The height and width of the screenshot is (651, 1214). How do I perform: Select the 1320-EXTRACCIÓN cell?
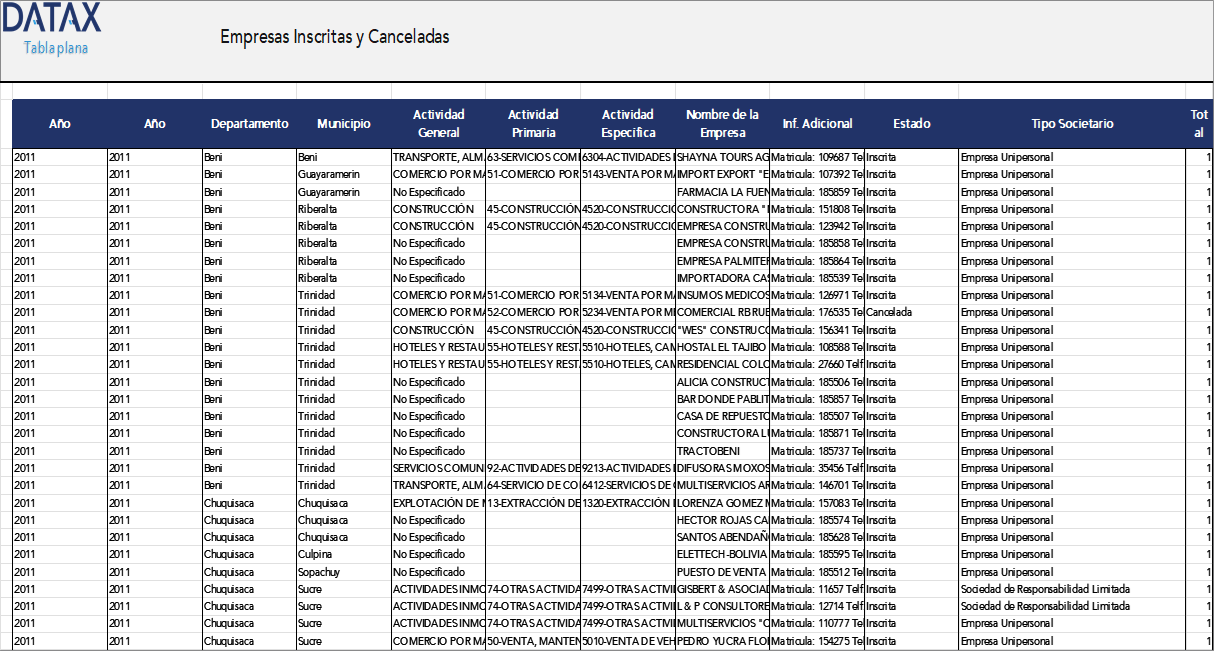[x=628, y=503]
